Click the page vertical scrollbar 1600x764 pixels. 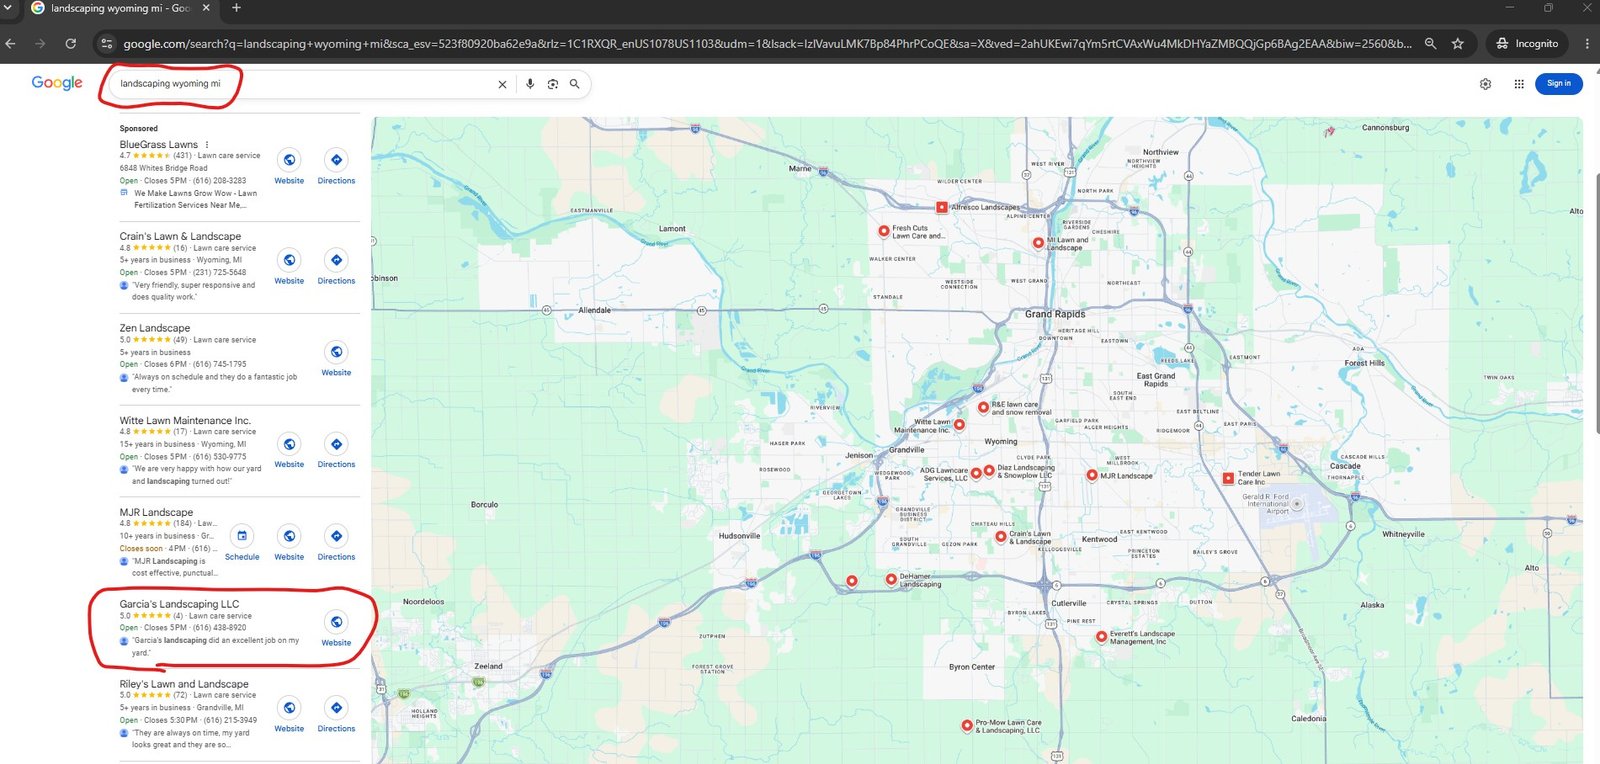tap(1596, 303)
